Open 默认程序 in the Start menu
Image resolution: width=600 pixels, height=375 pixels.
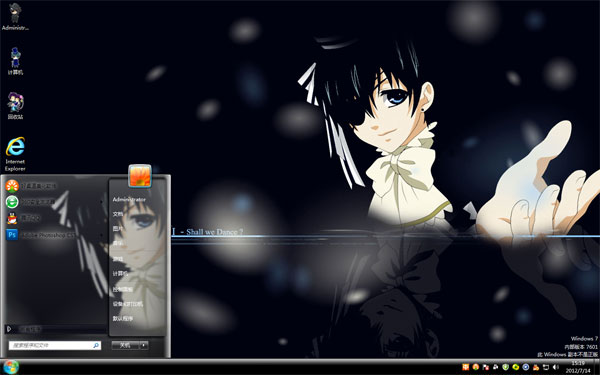[x=123, y=318]
